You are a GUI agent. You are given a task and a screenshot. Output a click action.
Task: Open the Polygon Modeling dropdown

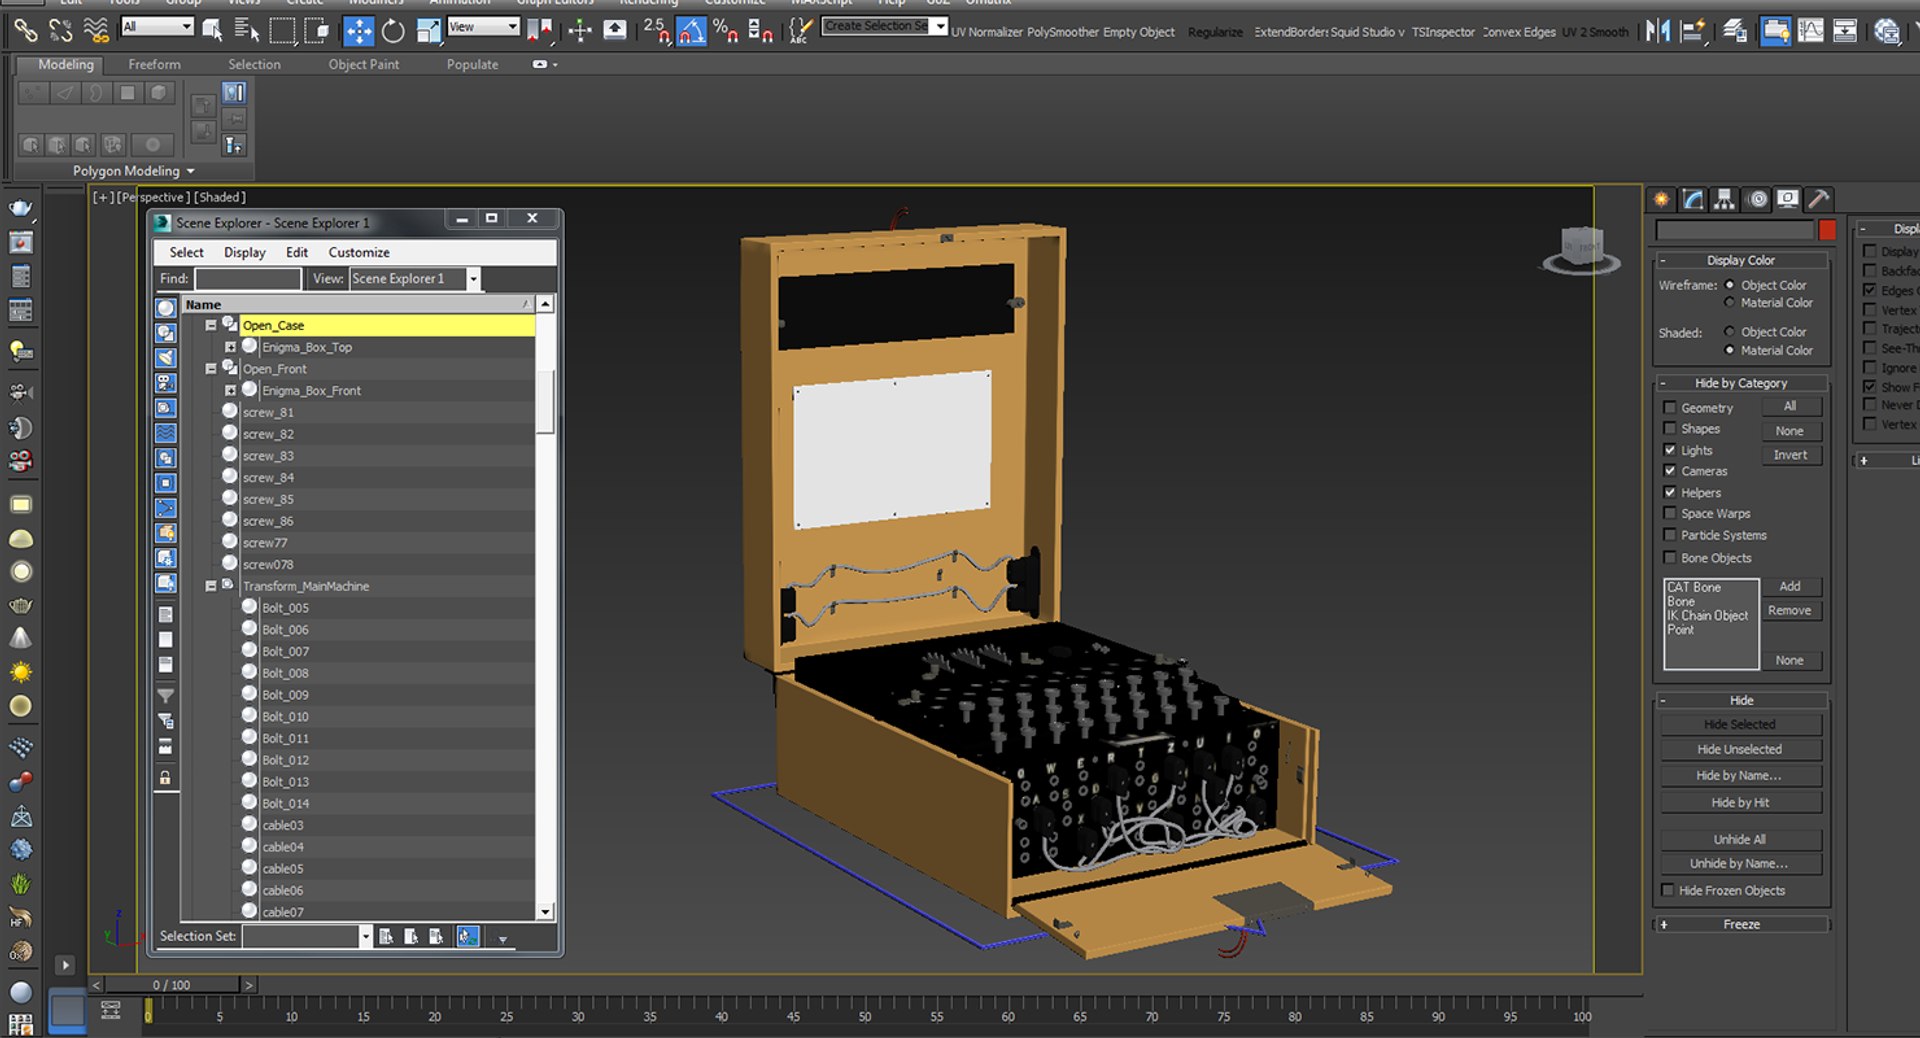coord(133,171)
